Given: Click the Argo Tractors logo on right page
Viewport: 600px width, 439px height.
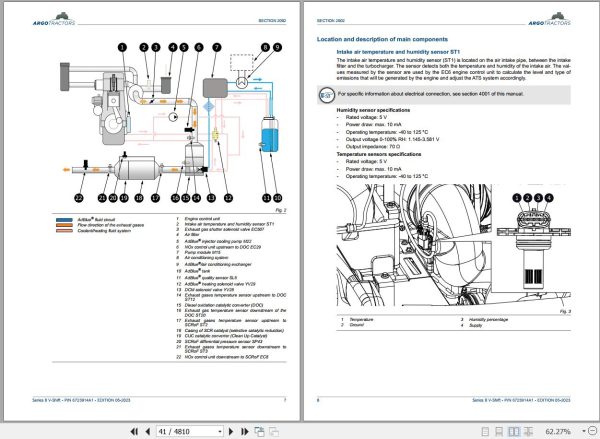Looking at the screenshot, I should [x=549, y=19].
